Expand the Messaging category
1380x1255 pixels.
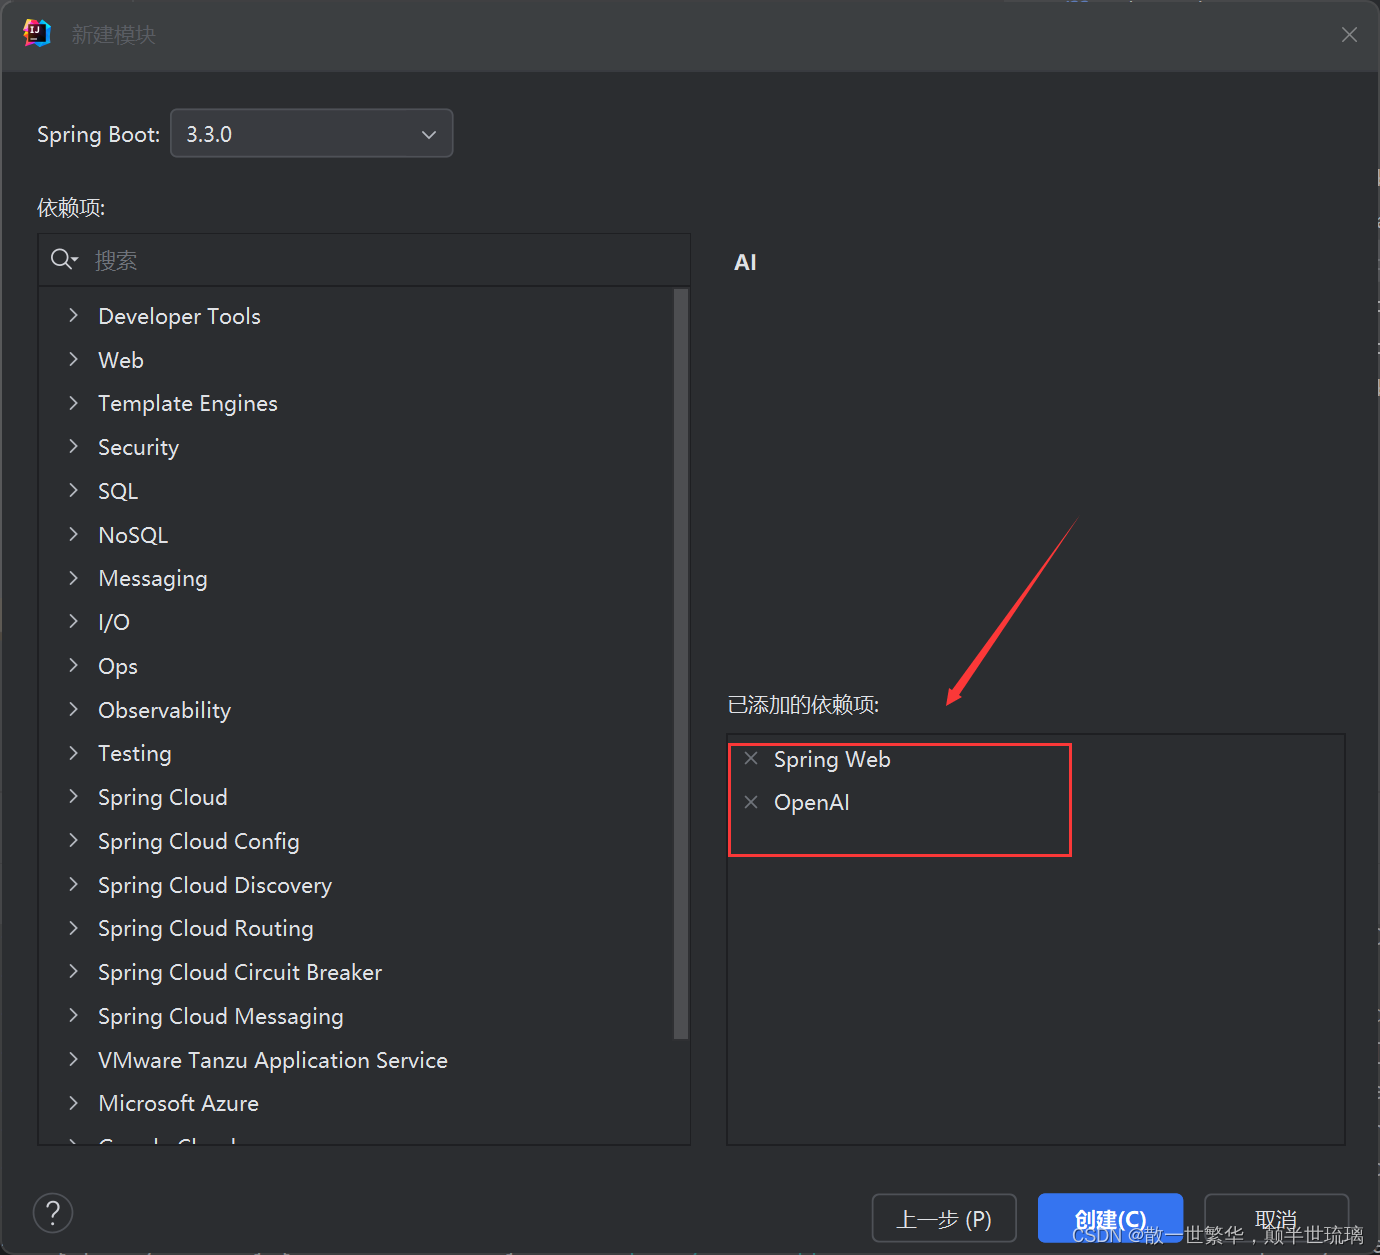click(x=73, y=578)
